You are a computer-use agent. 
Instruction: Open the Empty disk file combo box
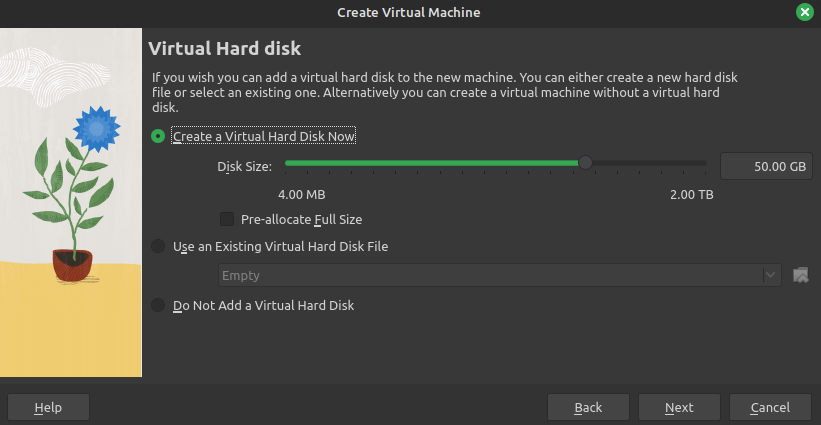[490, 275]
